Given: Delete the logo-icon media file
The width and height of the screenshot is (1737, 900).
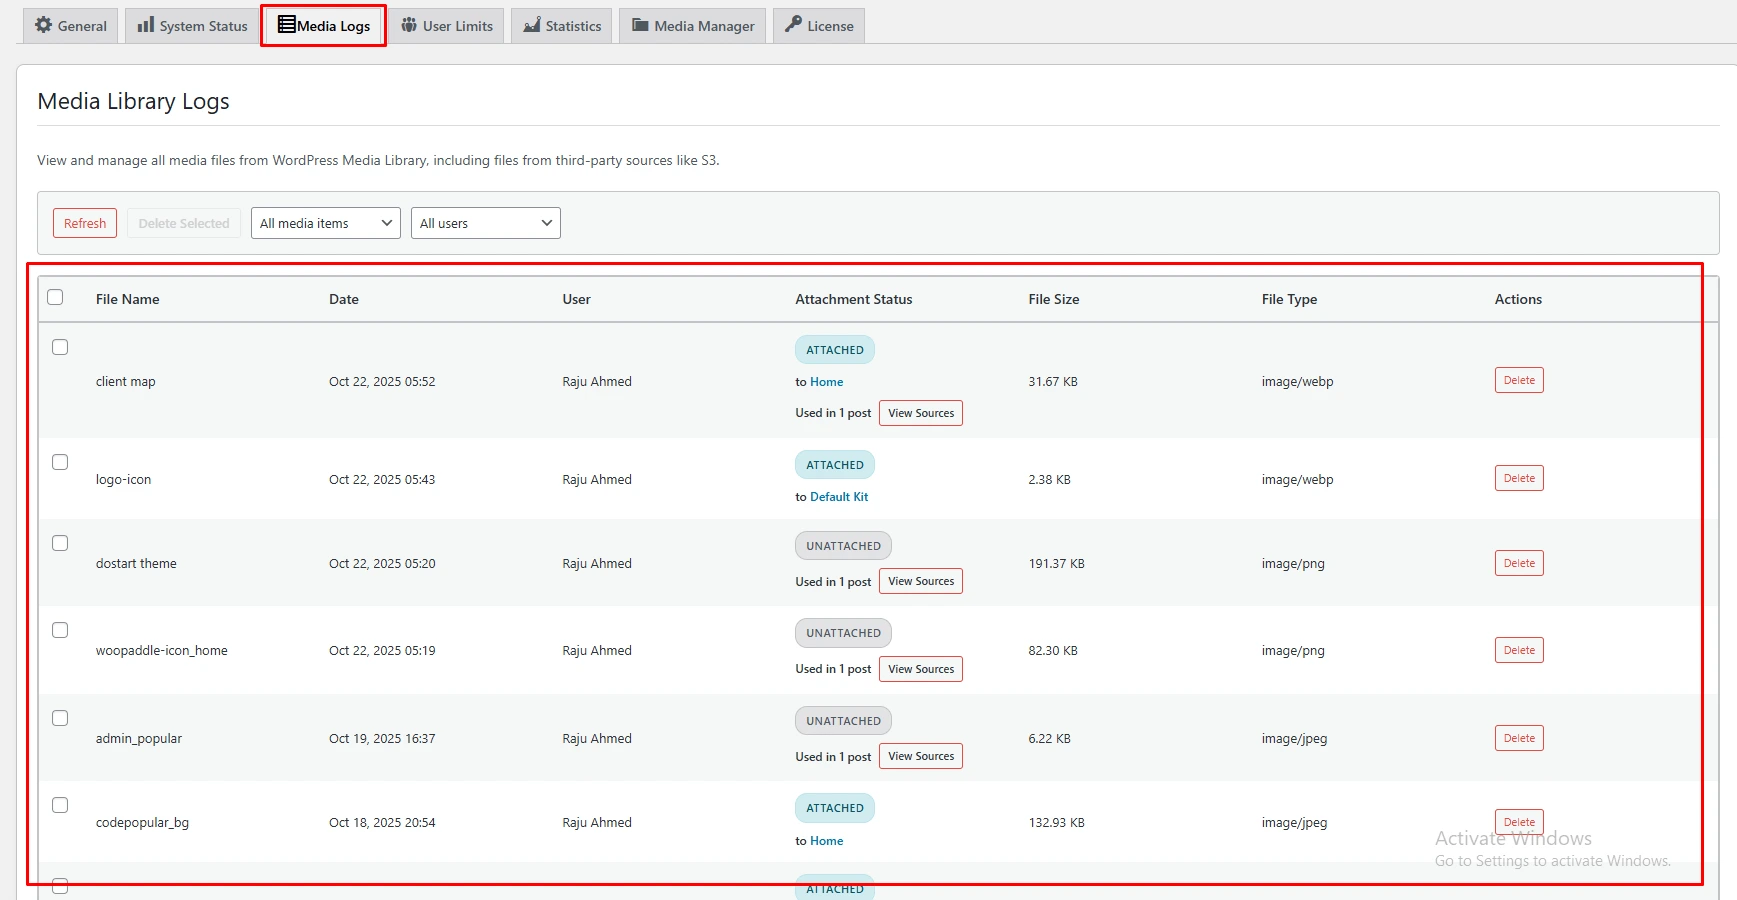Looking at the screenshot, I should coord(1518,478).
